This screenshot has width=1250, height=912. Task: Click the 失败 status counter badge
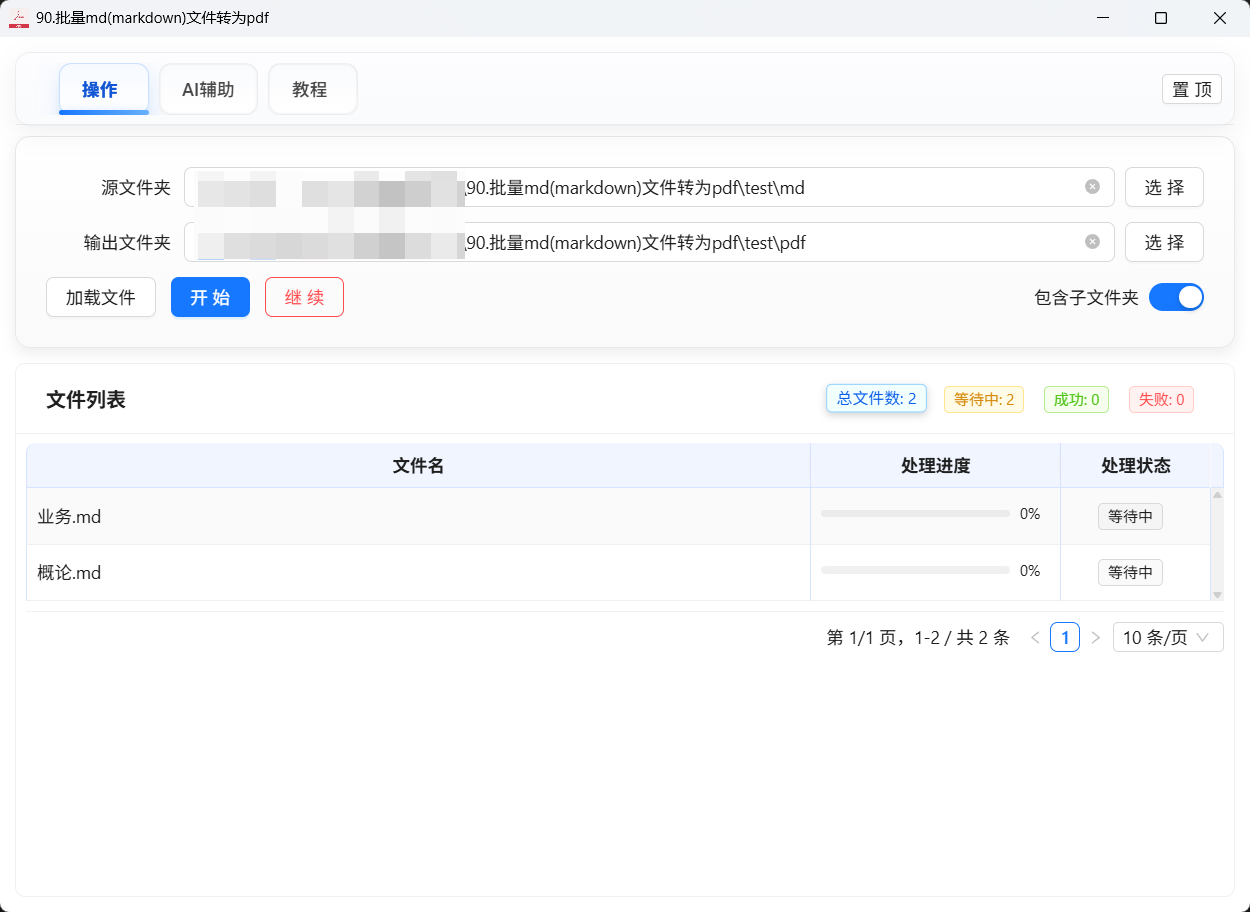1161,398
